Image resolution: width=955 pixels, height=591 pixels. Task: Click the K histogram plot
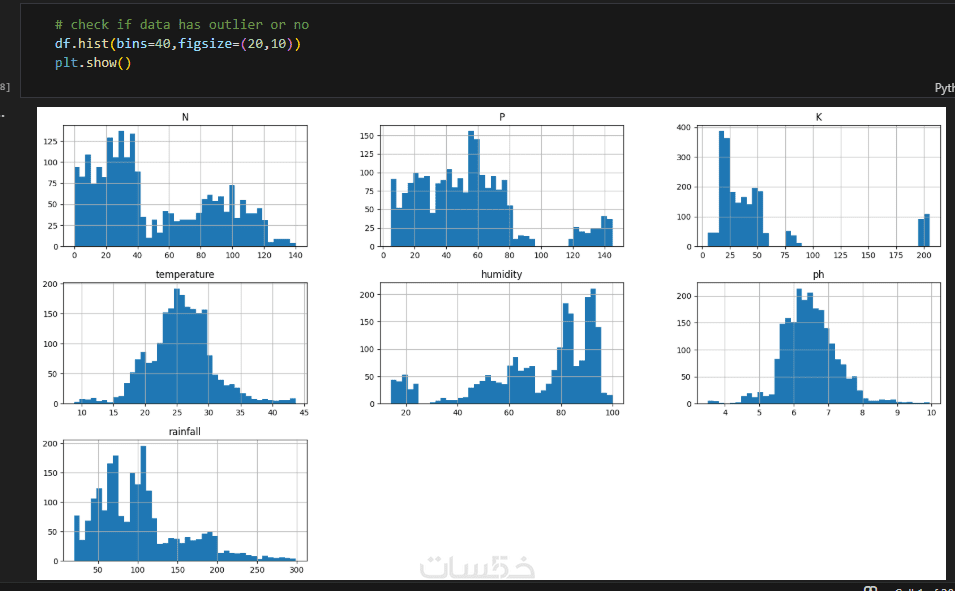coord(819,186)
